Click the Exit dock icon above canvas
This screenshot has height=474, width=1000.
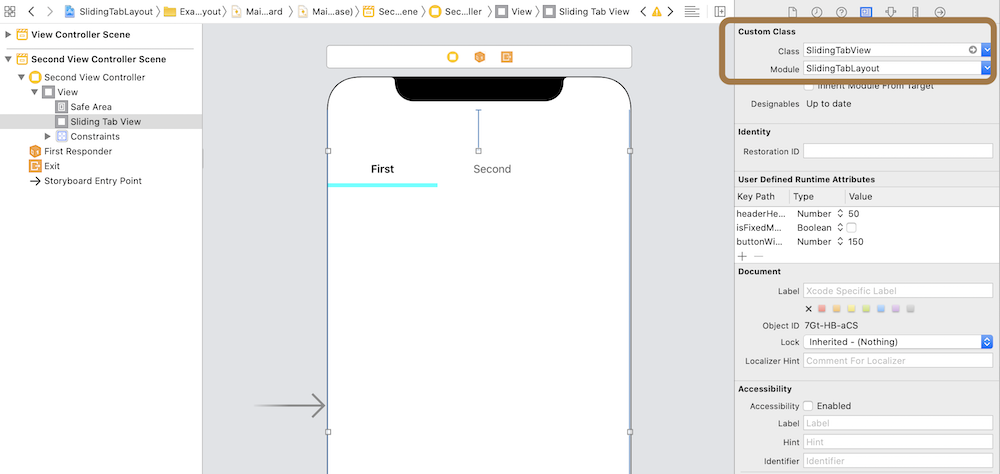[506, 57]
